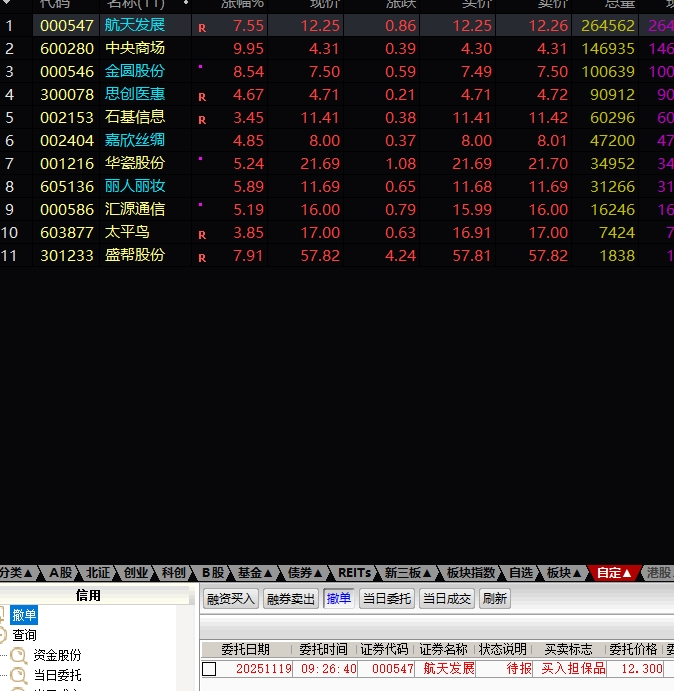Click the 证券代码 column header
The height and width of the screenshot is (691, 674).
384,649
